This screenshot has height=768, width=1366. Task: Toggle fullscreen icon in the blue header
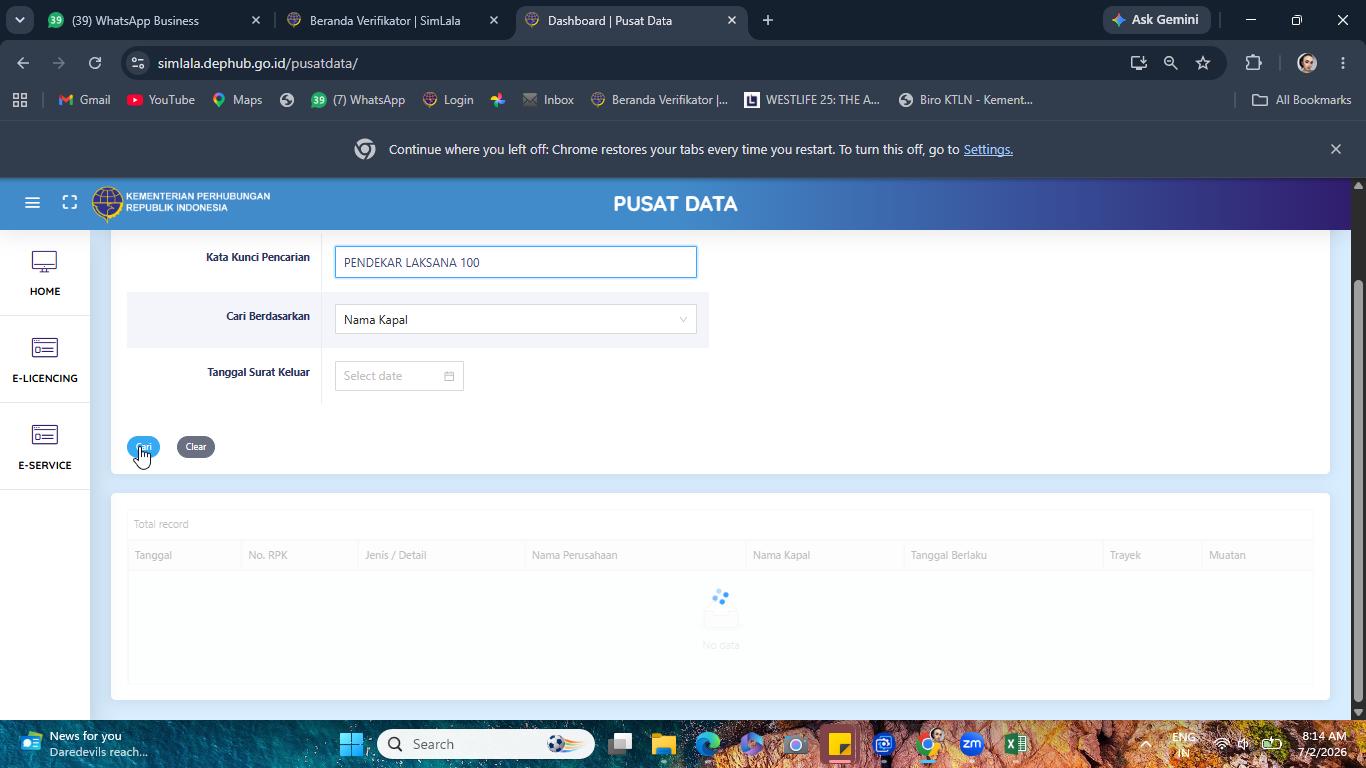pyautogui.click(x=70, y=203)
